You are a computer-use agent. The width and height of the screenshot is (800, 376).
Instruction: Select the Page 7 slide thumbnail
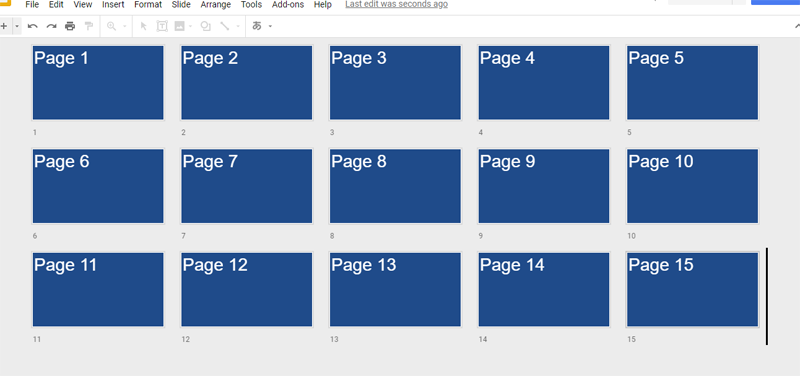(x=246, y=186)
